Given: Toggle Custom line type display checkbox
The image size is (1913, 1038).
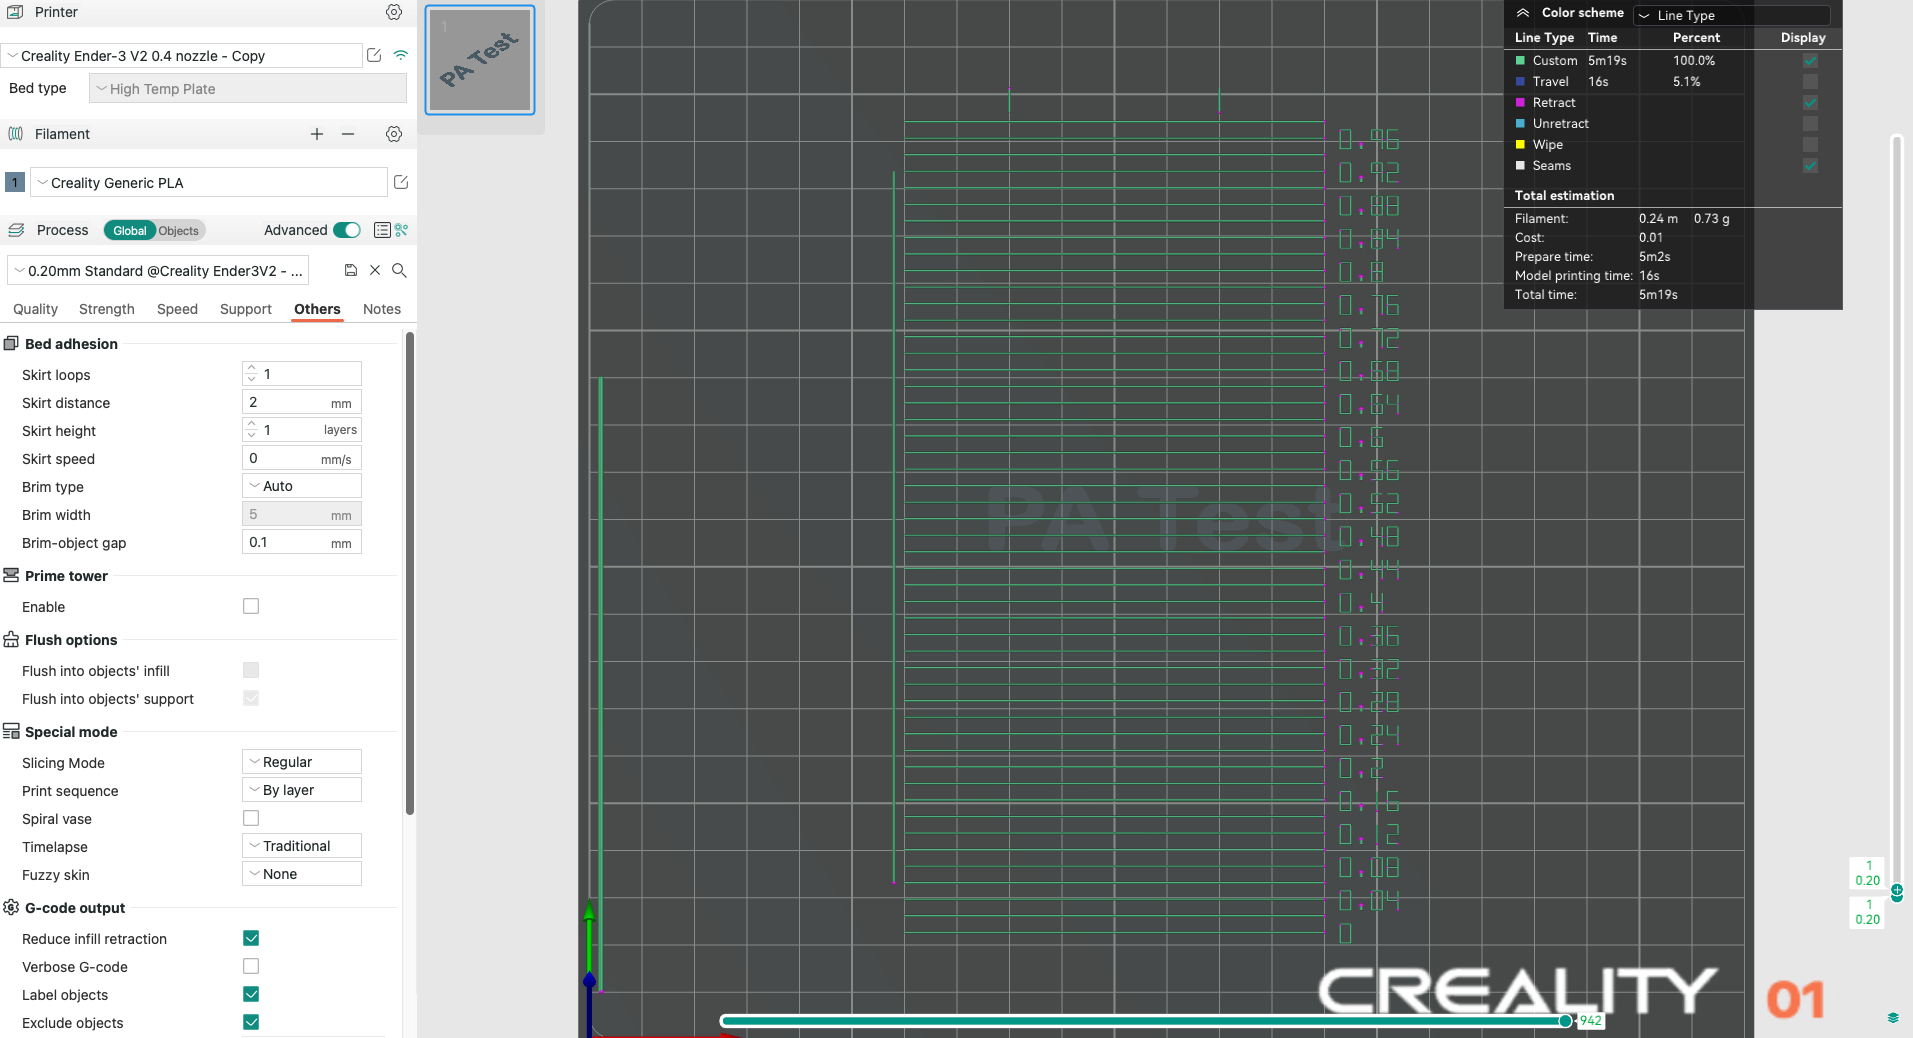Looking at the screenshot, I should click(x=1810, y=61).
